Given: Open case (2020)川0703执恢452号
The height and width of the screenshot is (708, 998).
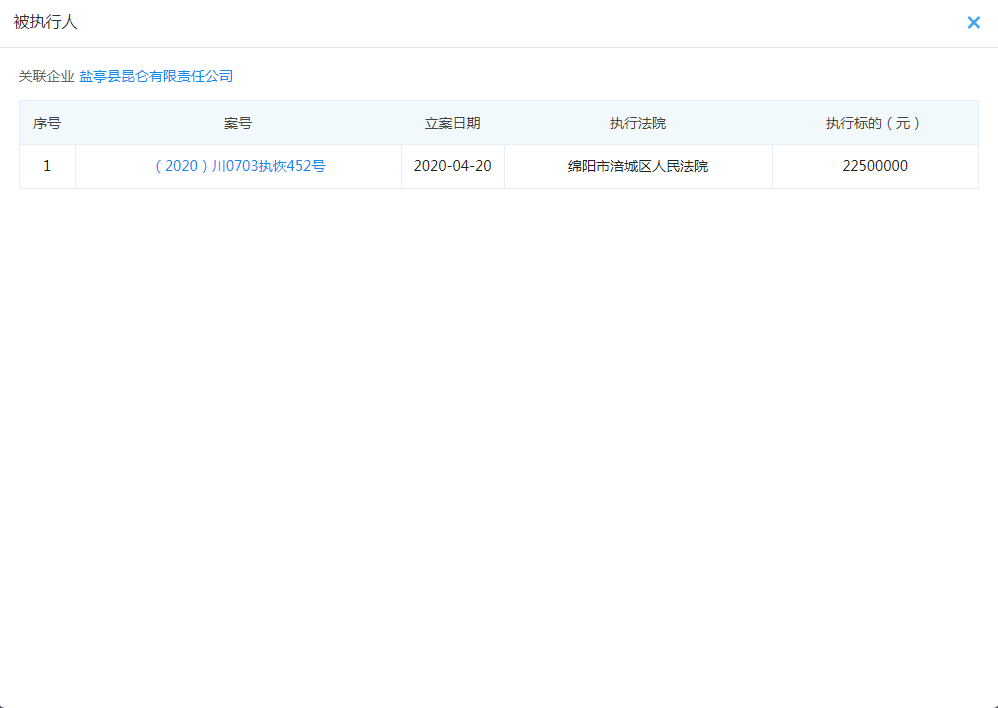Looking at the screenshot, I should 238,166.
